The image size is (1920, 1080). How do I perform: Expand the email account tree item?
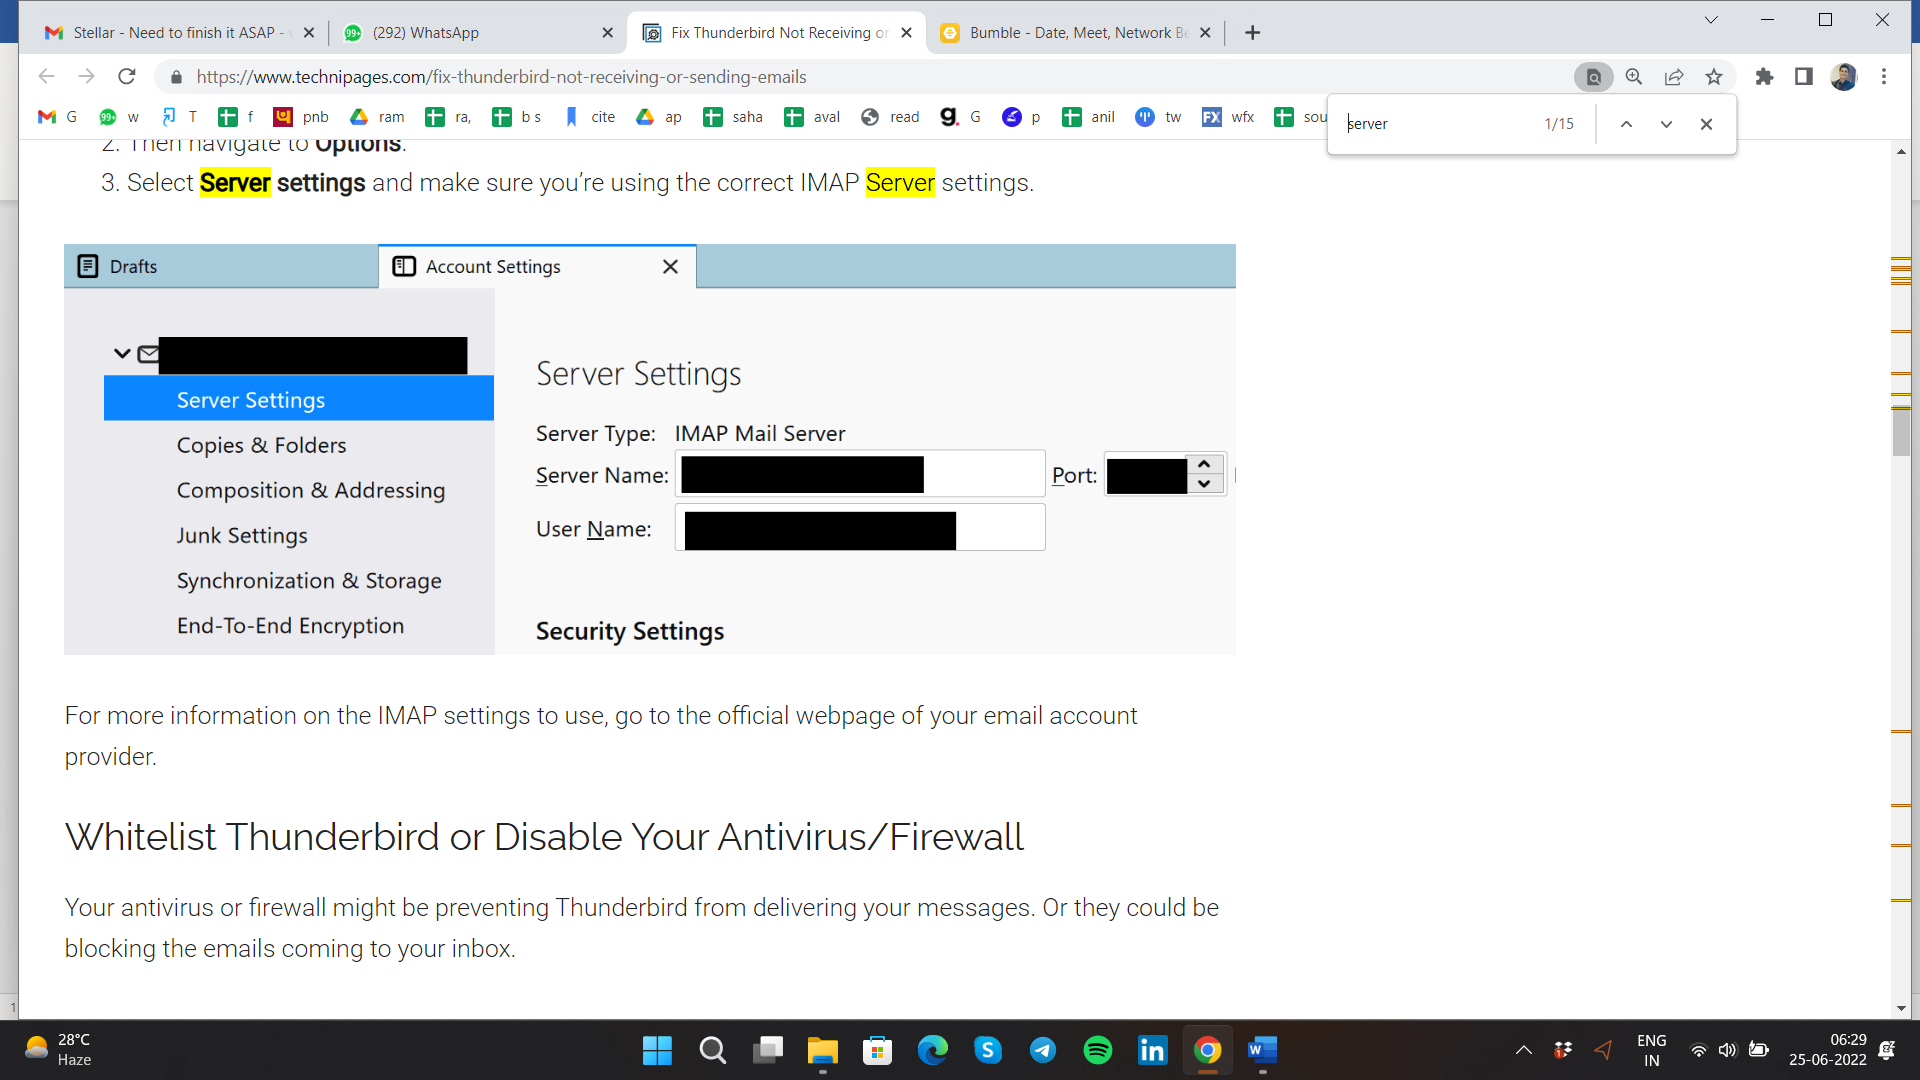point(121,352)
